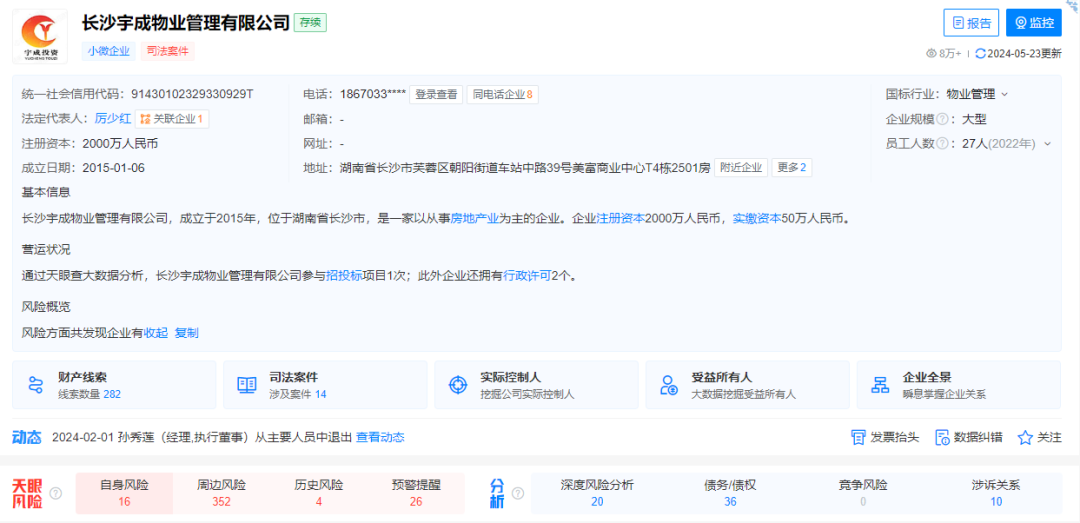Screen dimensions: 1080x523
Task: Select 历史风险 4 tab
Action: tap(319, 493)
